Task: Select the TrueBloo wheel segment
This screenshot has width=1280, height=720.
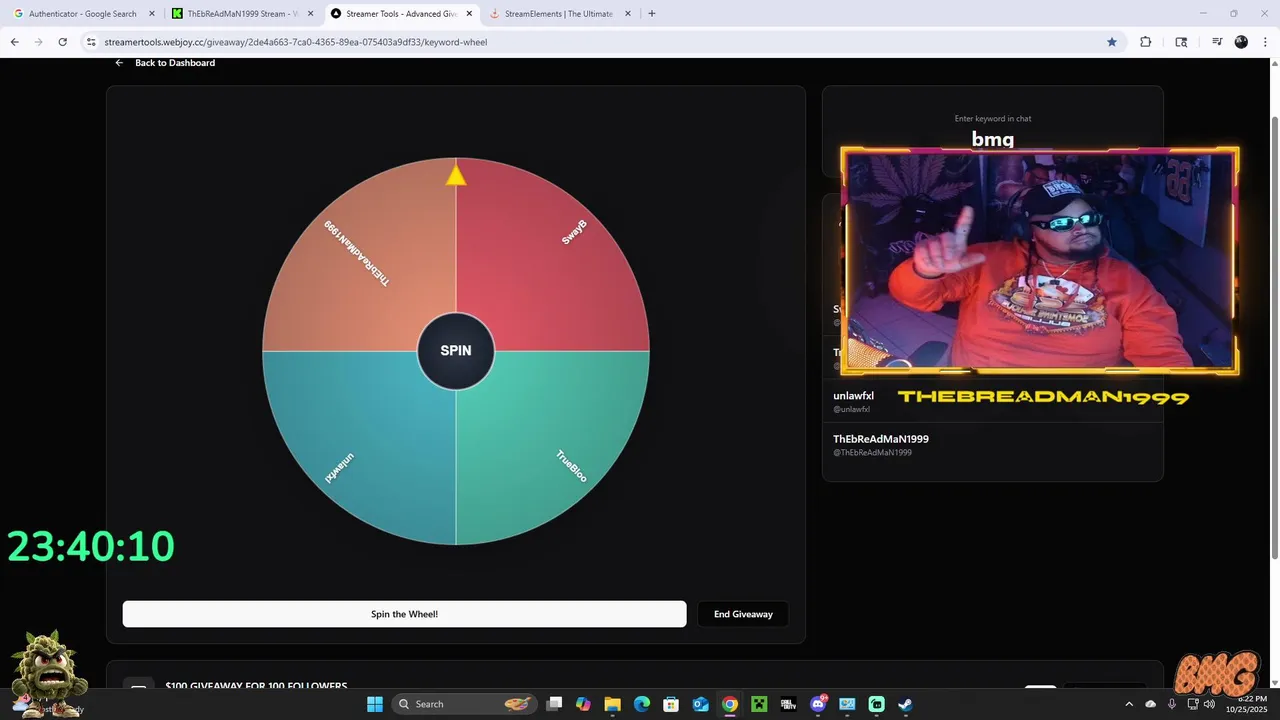Action: pyautogui.click(x=555, y=450)
